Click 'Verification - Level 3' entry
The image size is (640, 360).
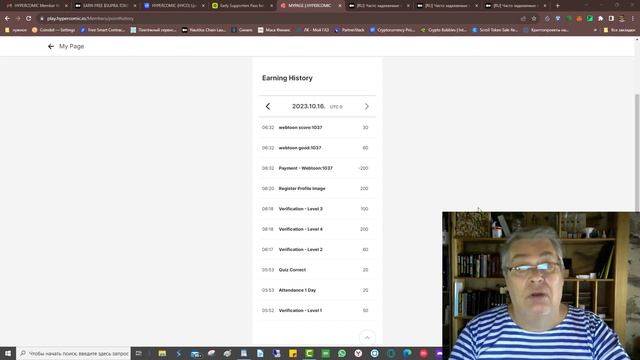(x=317, y=209)
